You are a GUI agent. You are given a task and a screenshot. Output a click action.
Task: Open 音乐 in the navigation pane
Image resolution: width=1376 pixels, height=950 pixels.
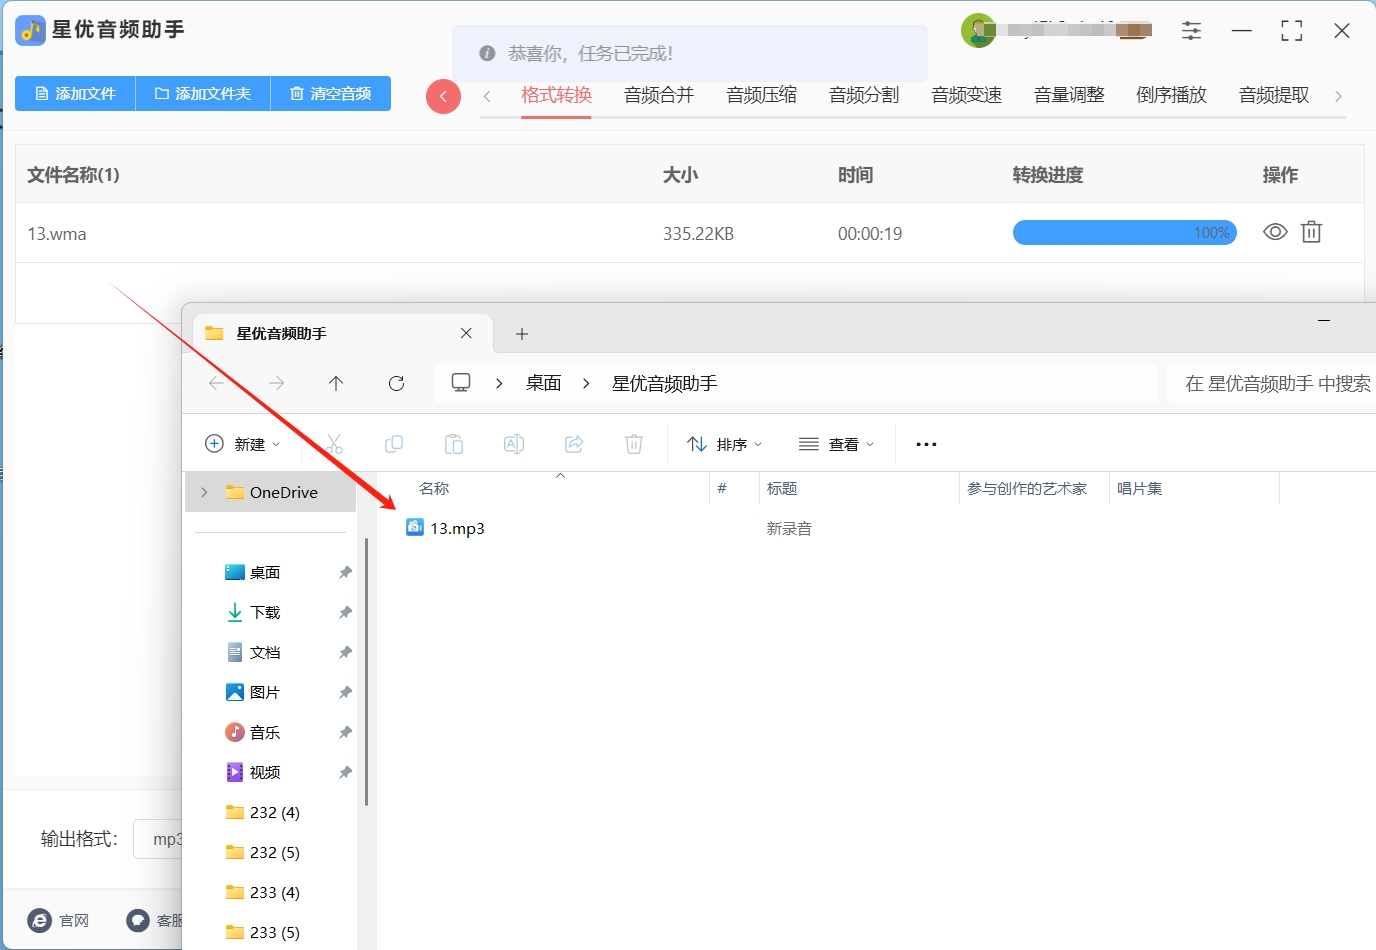click(x=265, y=732)
